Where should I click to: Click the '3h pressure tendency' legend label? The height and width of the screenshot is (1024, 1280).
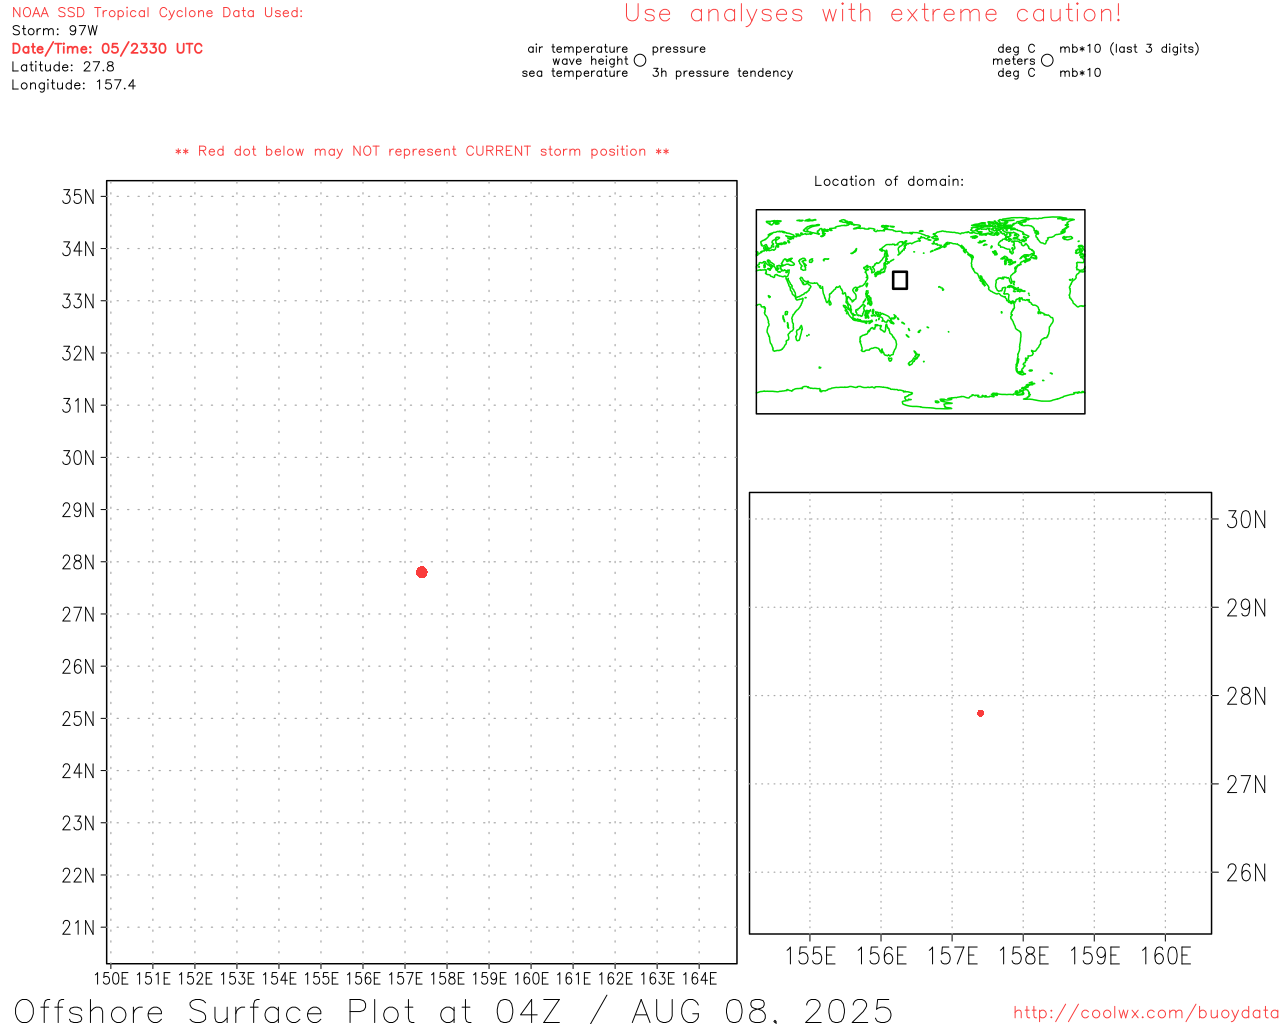point(722,73)
